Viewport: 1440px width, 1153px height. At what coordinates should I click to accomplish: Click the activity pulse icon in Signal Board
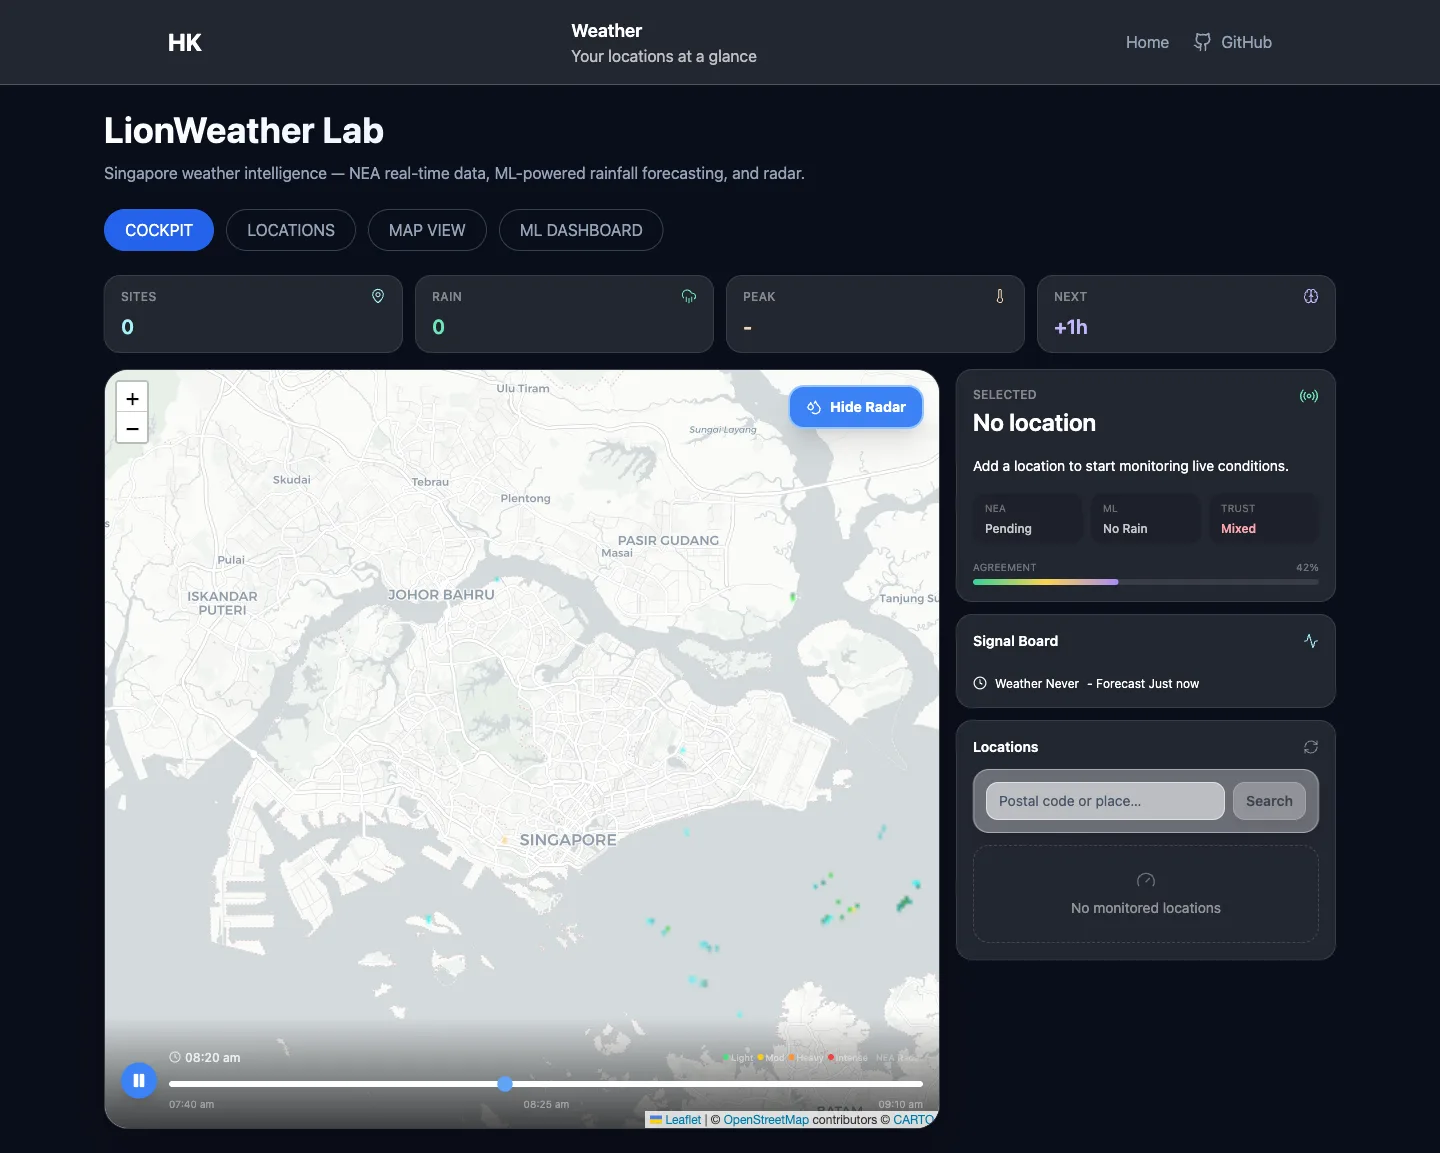[x=1311, y=641]
